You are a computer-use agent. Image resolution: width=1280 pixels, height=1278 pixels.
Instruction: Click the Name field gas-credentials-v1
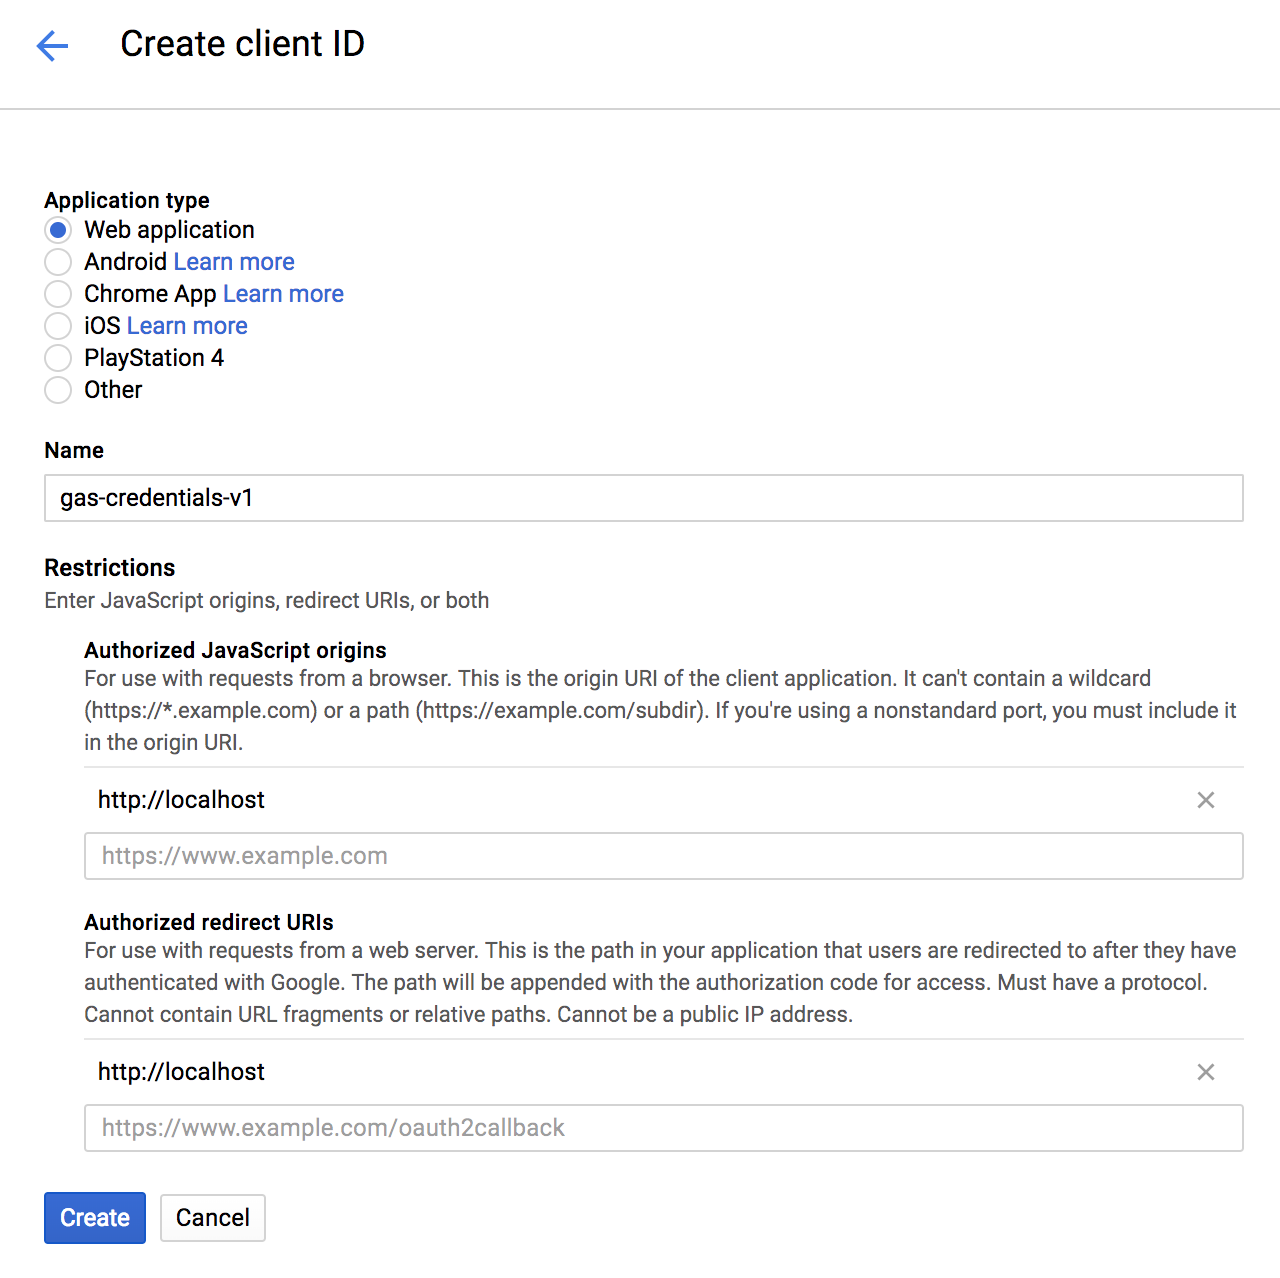[x=643, y=498]
